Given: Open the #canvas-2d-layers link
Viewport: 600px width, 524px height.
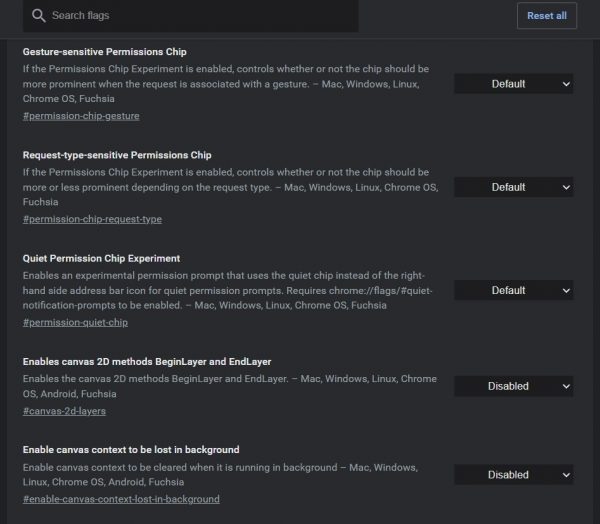Looking at the screenshot, I should [x=64, y=410].
